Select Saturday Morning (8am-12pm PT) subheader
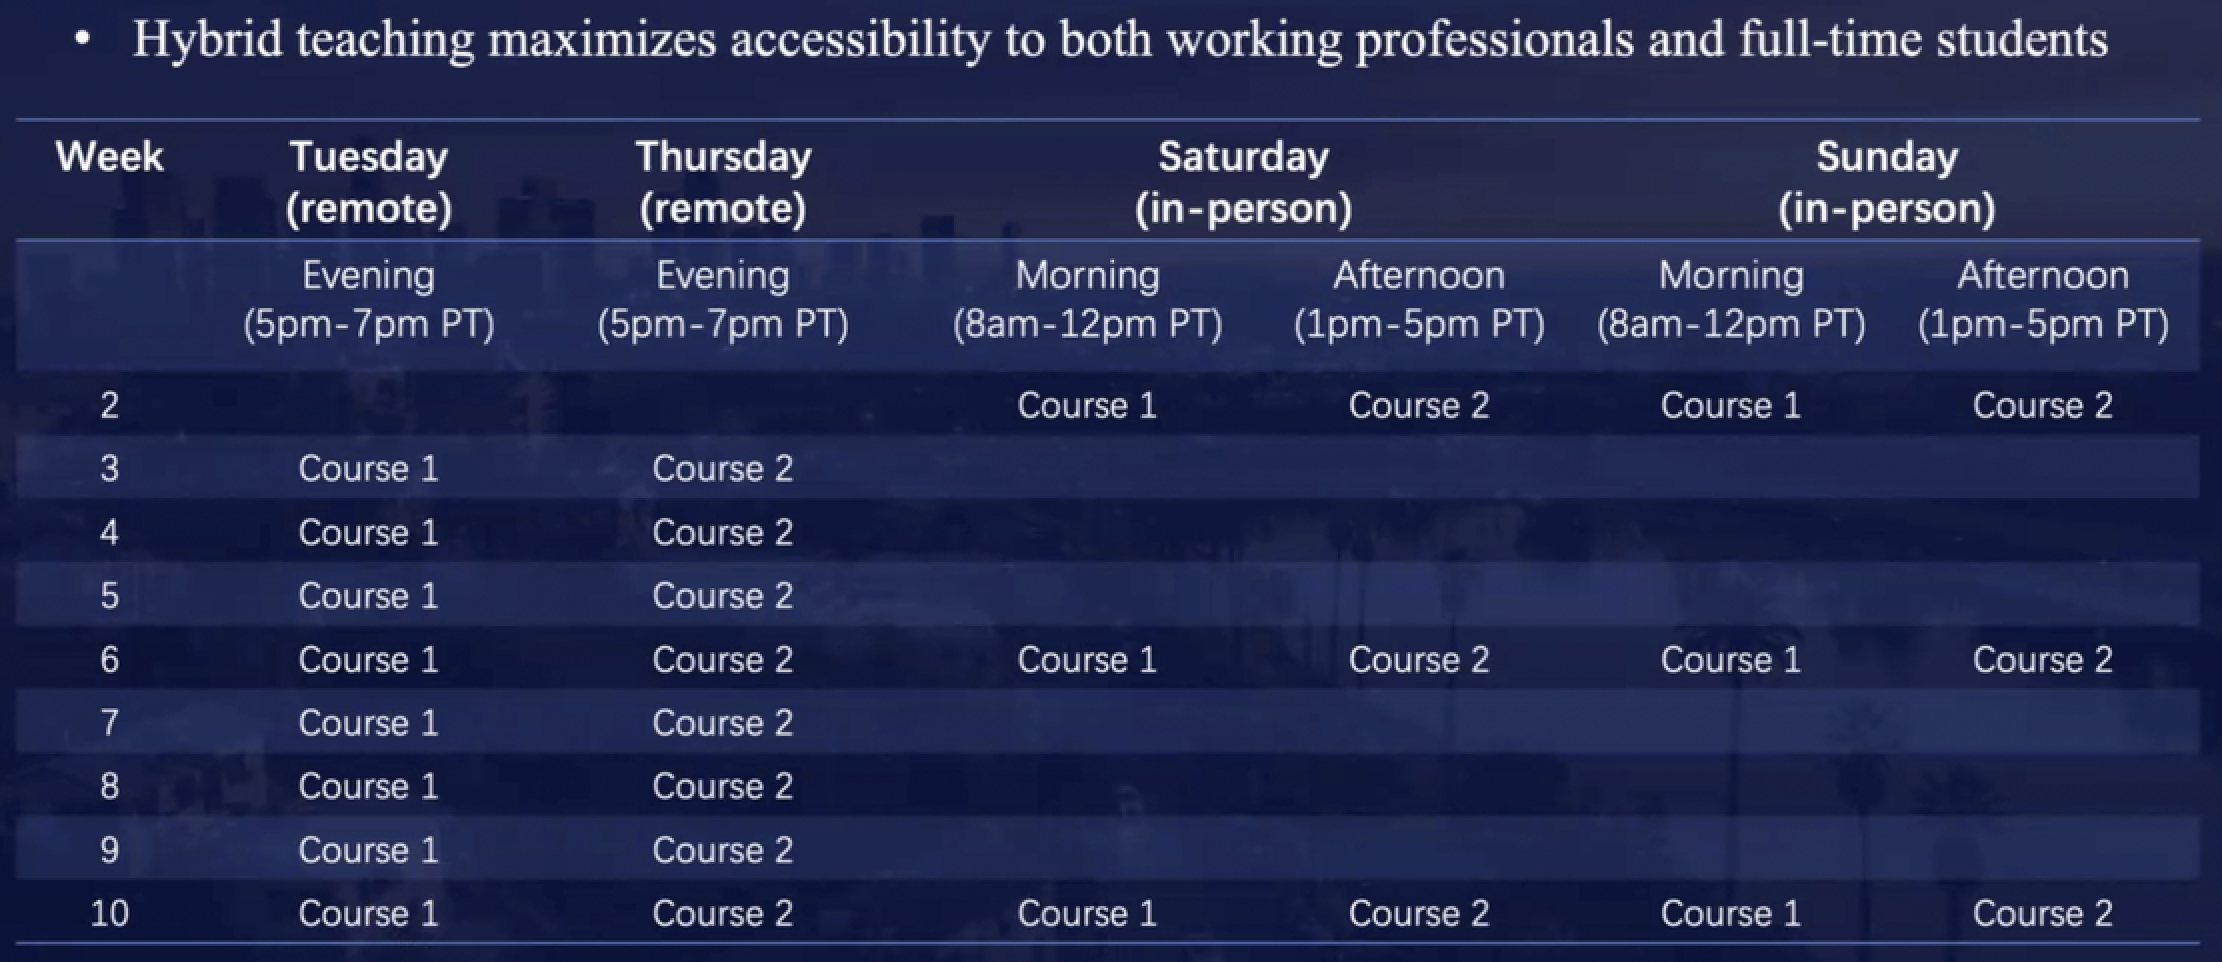This screenshot has height=962, width=2222. [x=1087, y=299]
